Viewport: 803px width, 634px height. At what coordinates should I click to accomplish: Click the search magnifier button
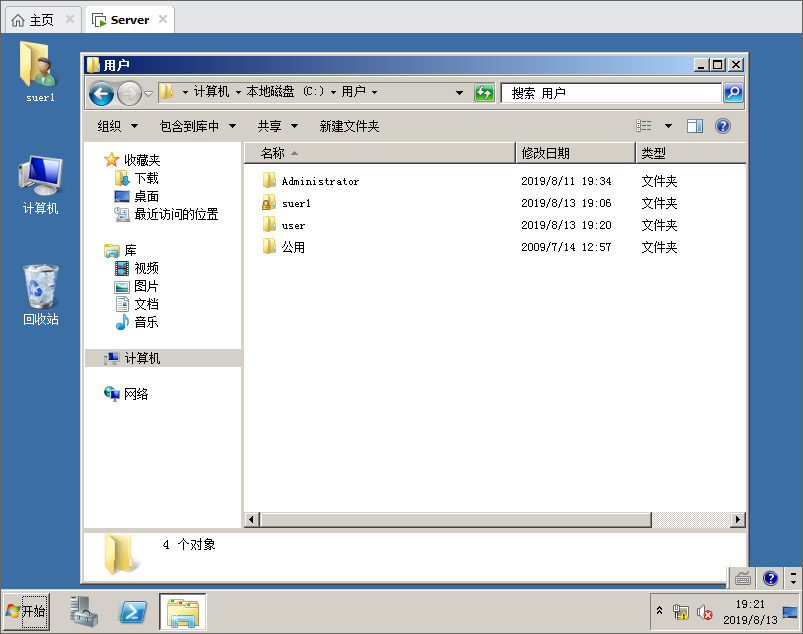tap(733, 93)
